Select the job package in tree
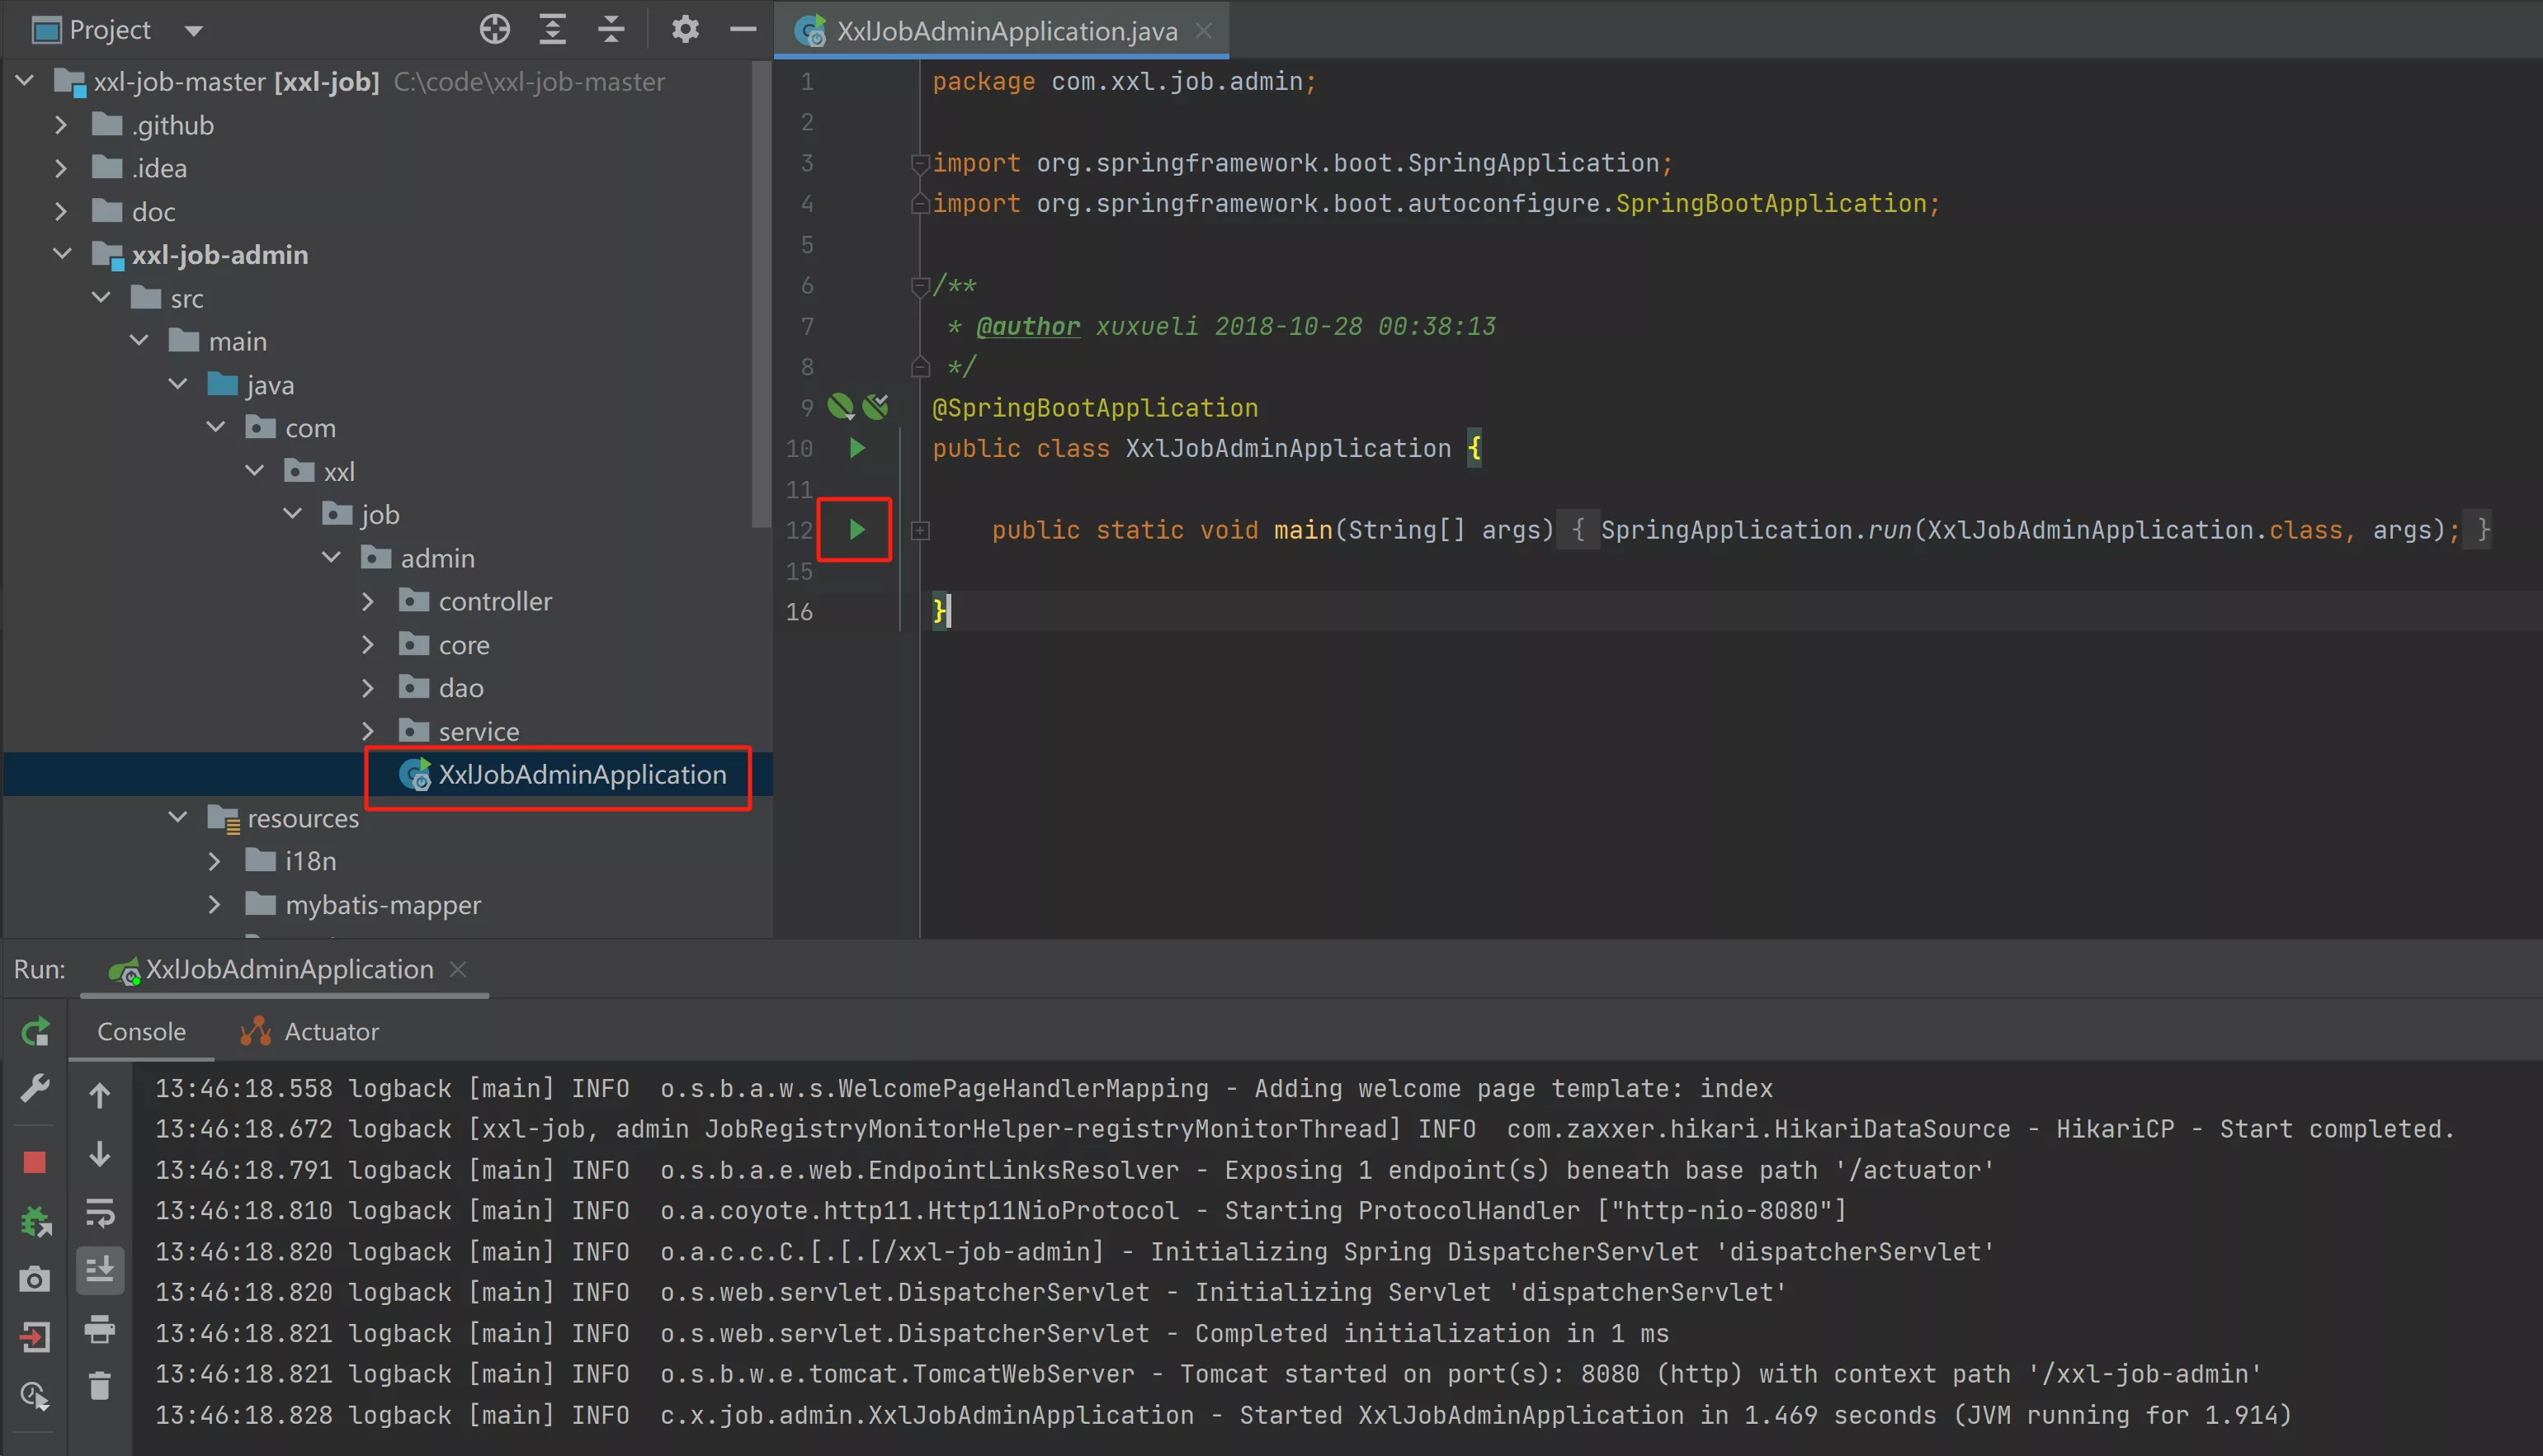Viewport: 2543px width, 1456px height. (x=380, y=515)
